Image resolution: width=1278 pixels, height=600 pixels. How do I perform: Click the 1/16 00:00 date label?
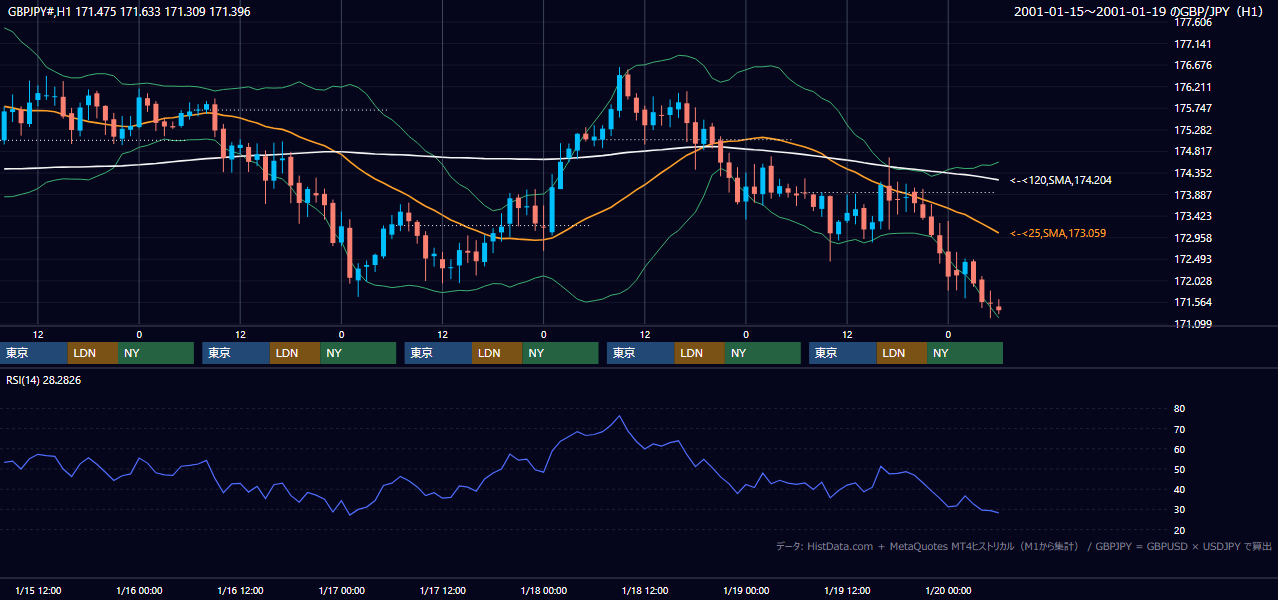(139, 590)
